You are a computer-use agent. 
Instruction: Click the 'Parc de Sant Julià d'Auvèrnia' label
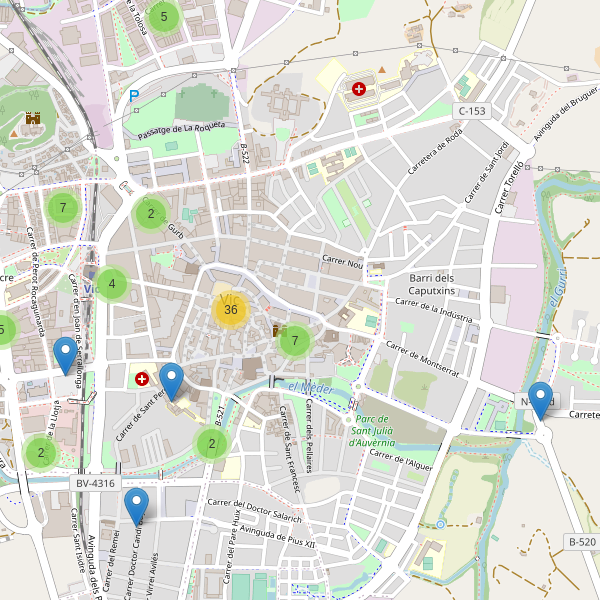[372, 431]
